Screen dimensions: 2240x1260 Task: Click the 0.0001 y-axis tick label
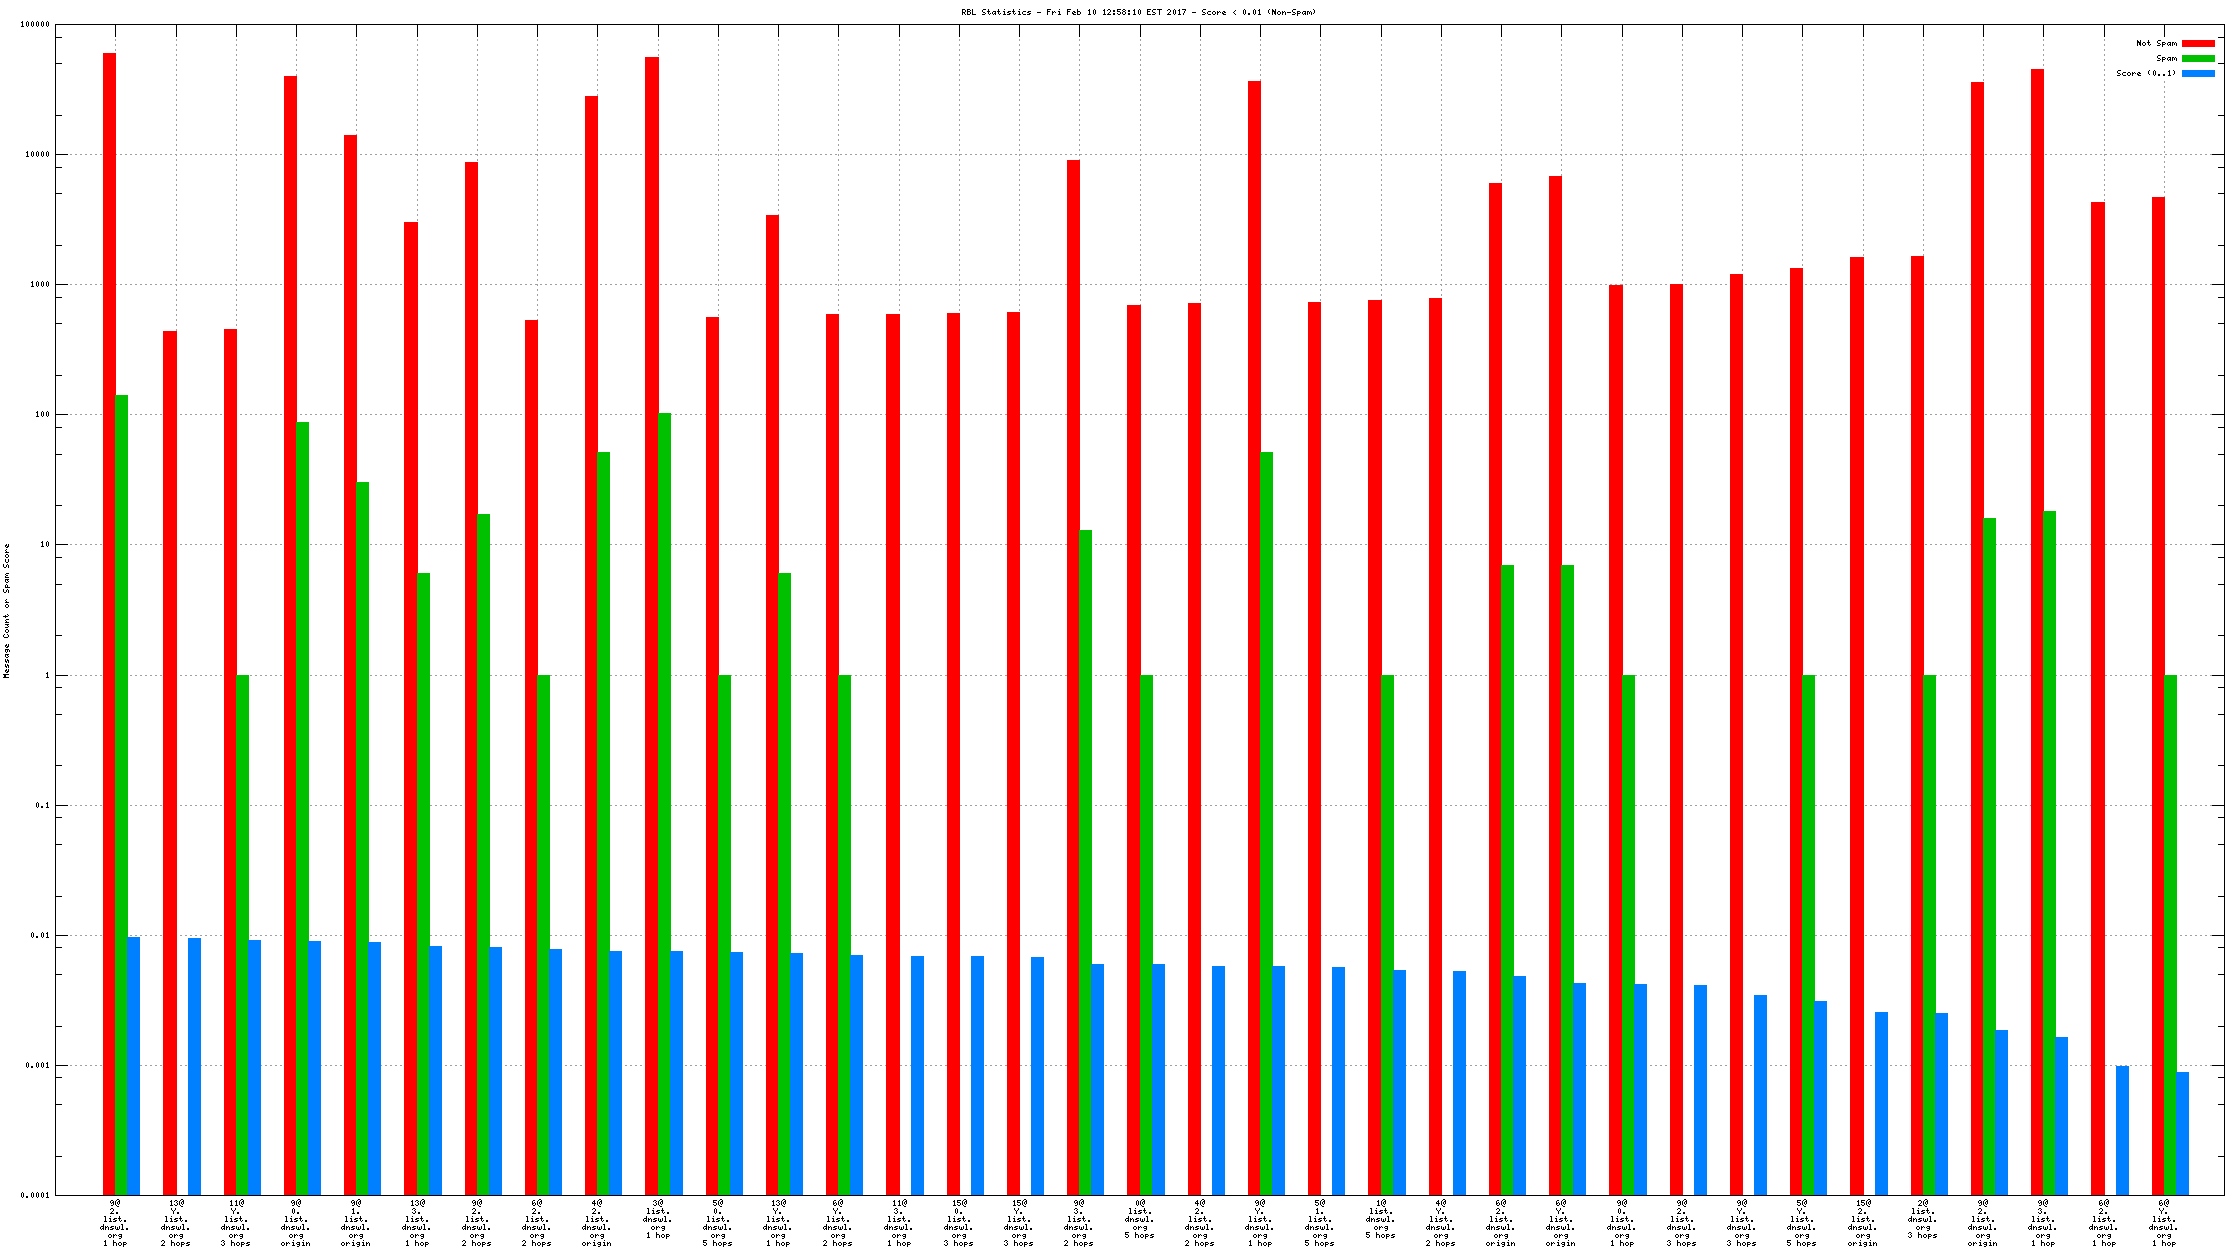click(x=33, y=1196)
